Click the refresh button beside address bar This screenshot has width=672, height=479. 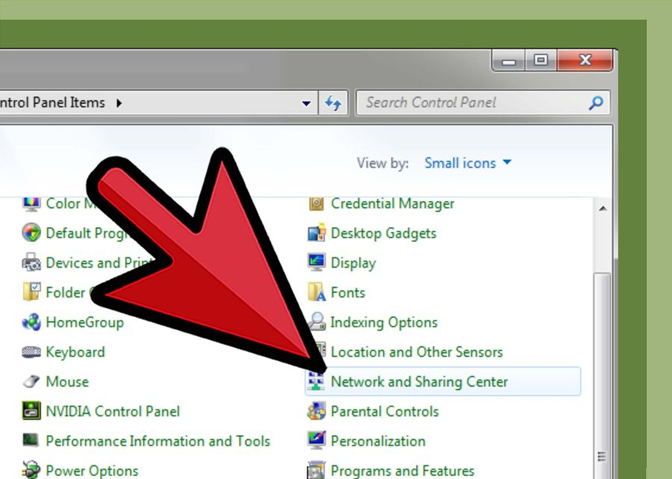(x=333, y=103)
